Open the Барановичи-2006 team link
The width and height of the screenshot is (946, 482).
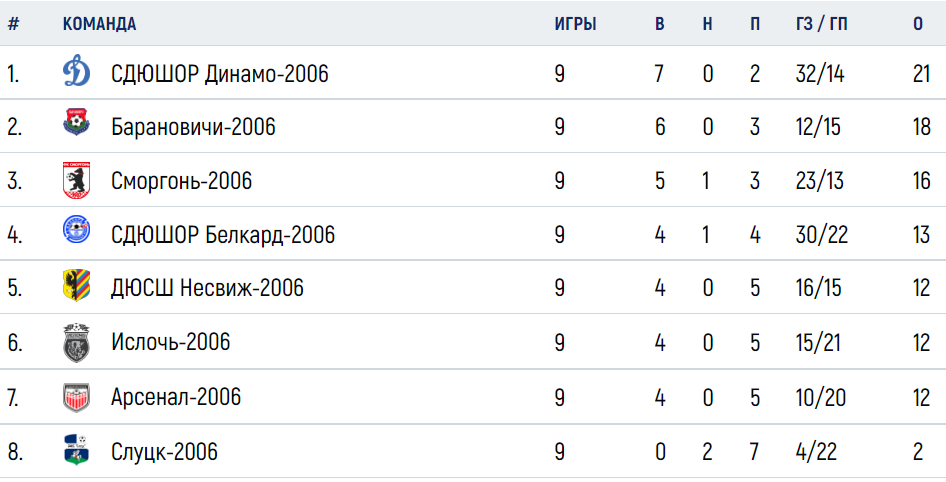pos(193,127)
